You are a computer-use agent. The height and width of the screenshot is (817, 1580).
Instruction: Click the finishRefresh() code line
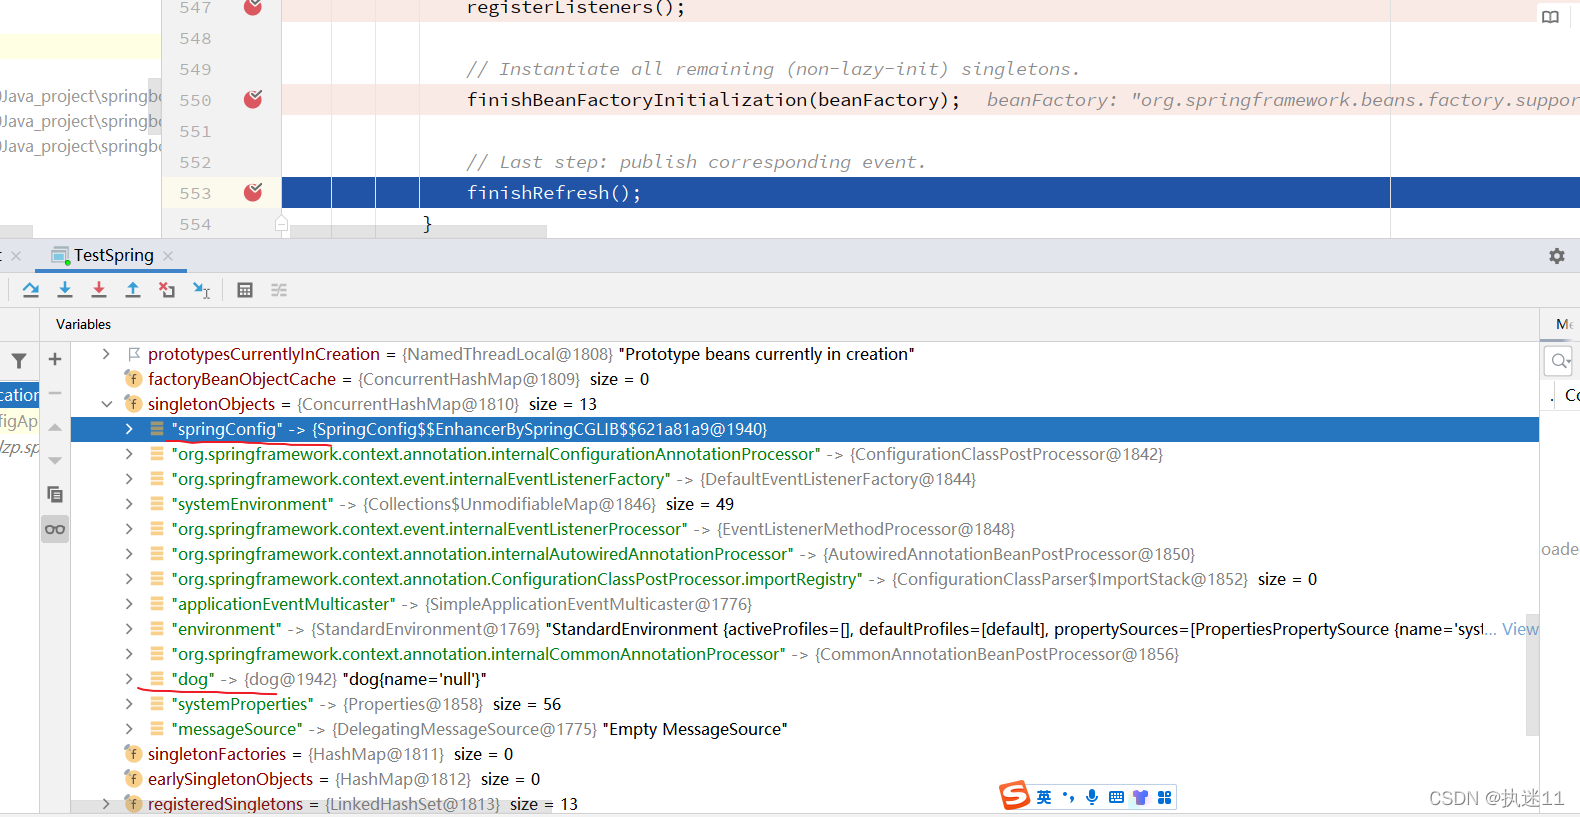554,193
